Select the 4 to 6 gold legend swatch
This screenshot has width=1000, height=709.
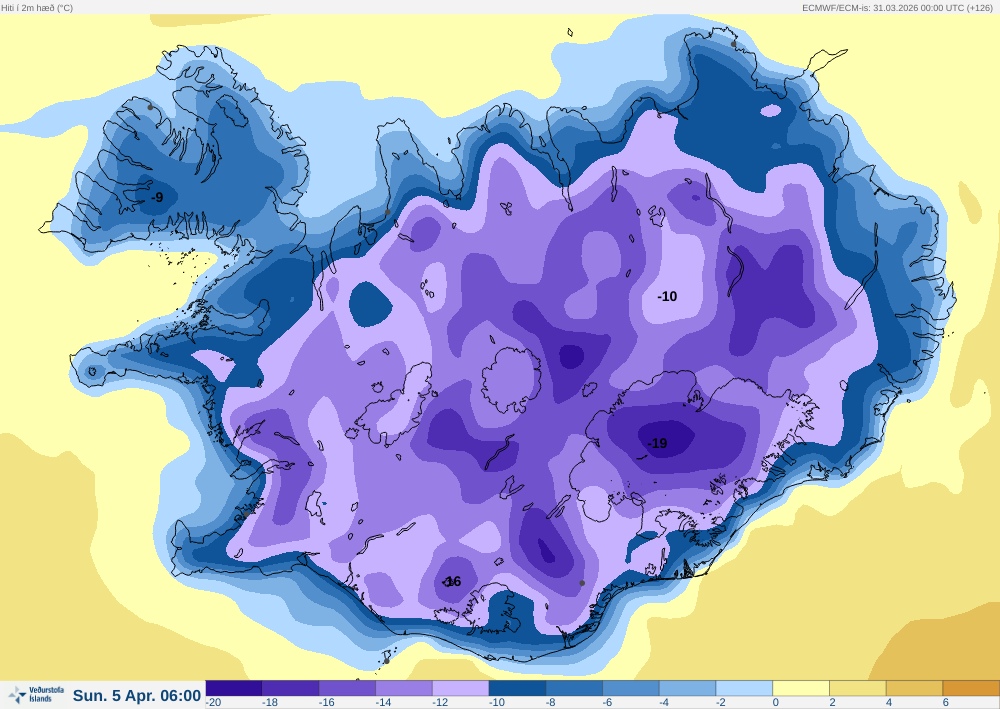click(x=915, y=688)
